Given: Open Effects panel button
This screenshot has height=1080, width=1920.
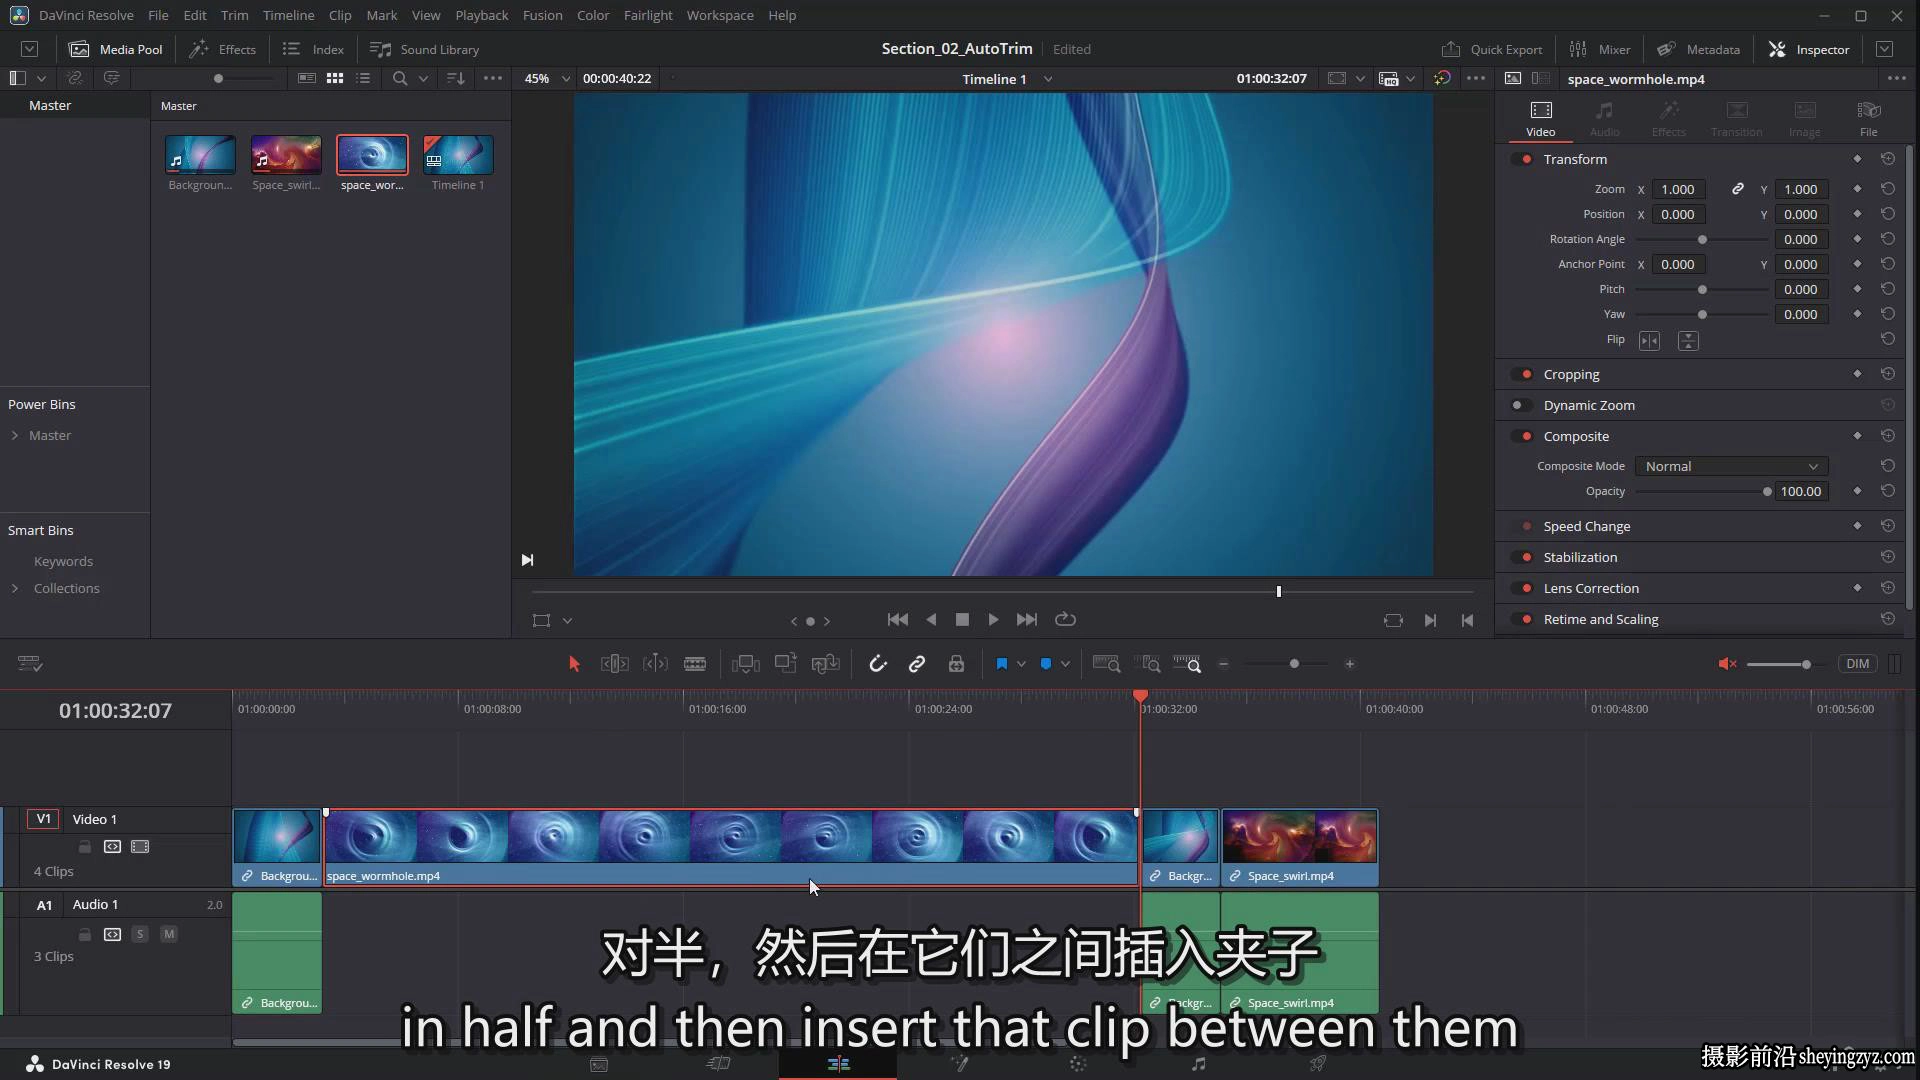Looking at the screenshot, I should pos(224,49).
